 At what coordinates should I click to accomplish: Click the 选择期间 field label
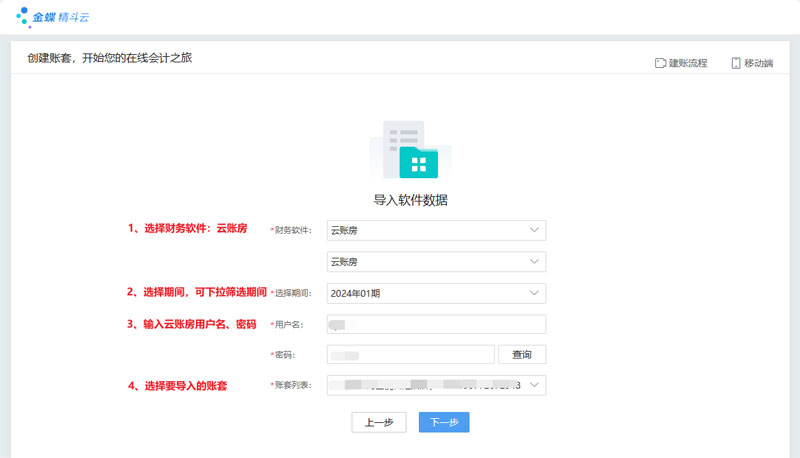click(291, 293)
